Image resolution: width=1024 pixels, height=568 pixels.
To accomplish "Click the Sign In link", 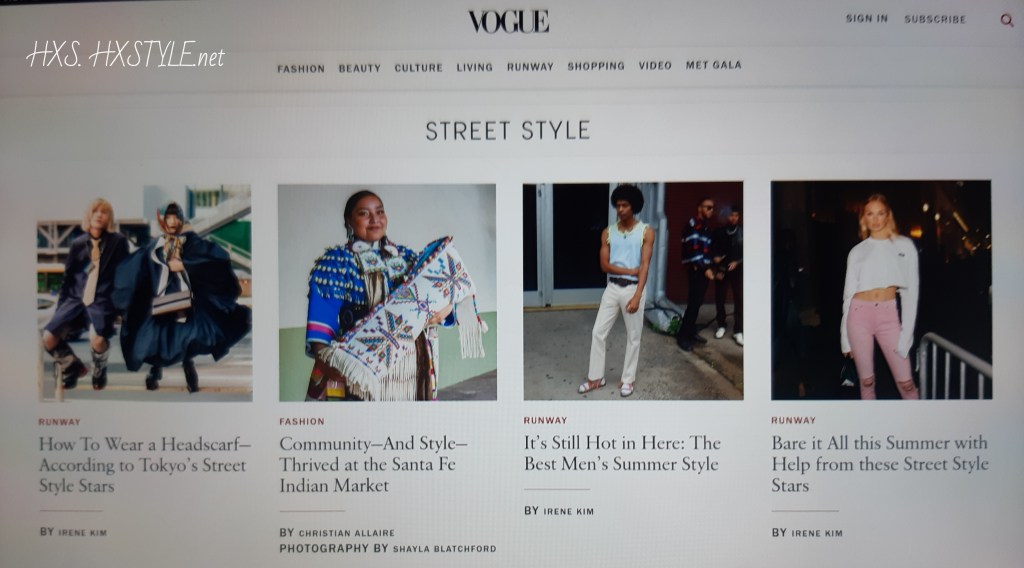I will (867, 18).
